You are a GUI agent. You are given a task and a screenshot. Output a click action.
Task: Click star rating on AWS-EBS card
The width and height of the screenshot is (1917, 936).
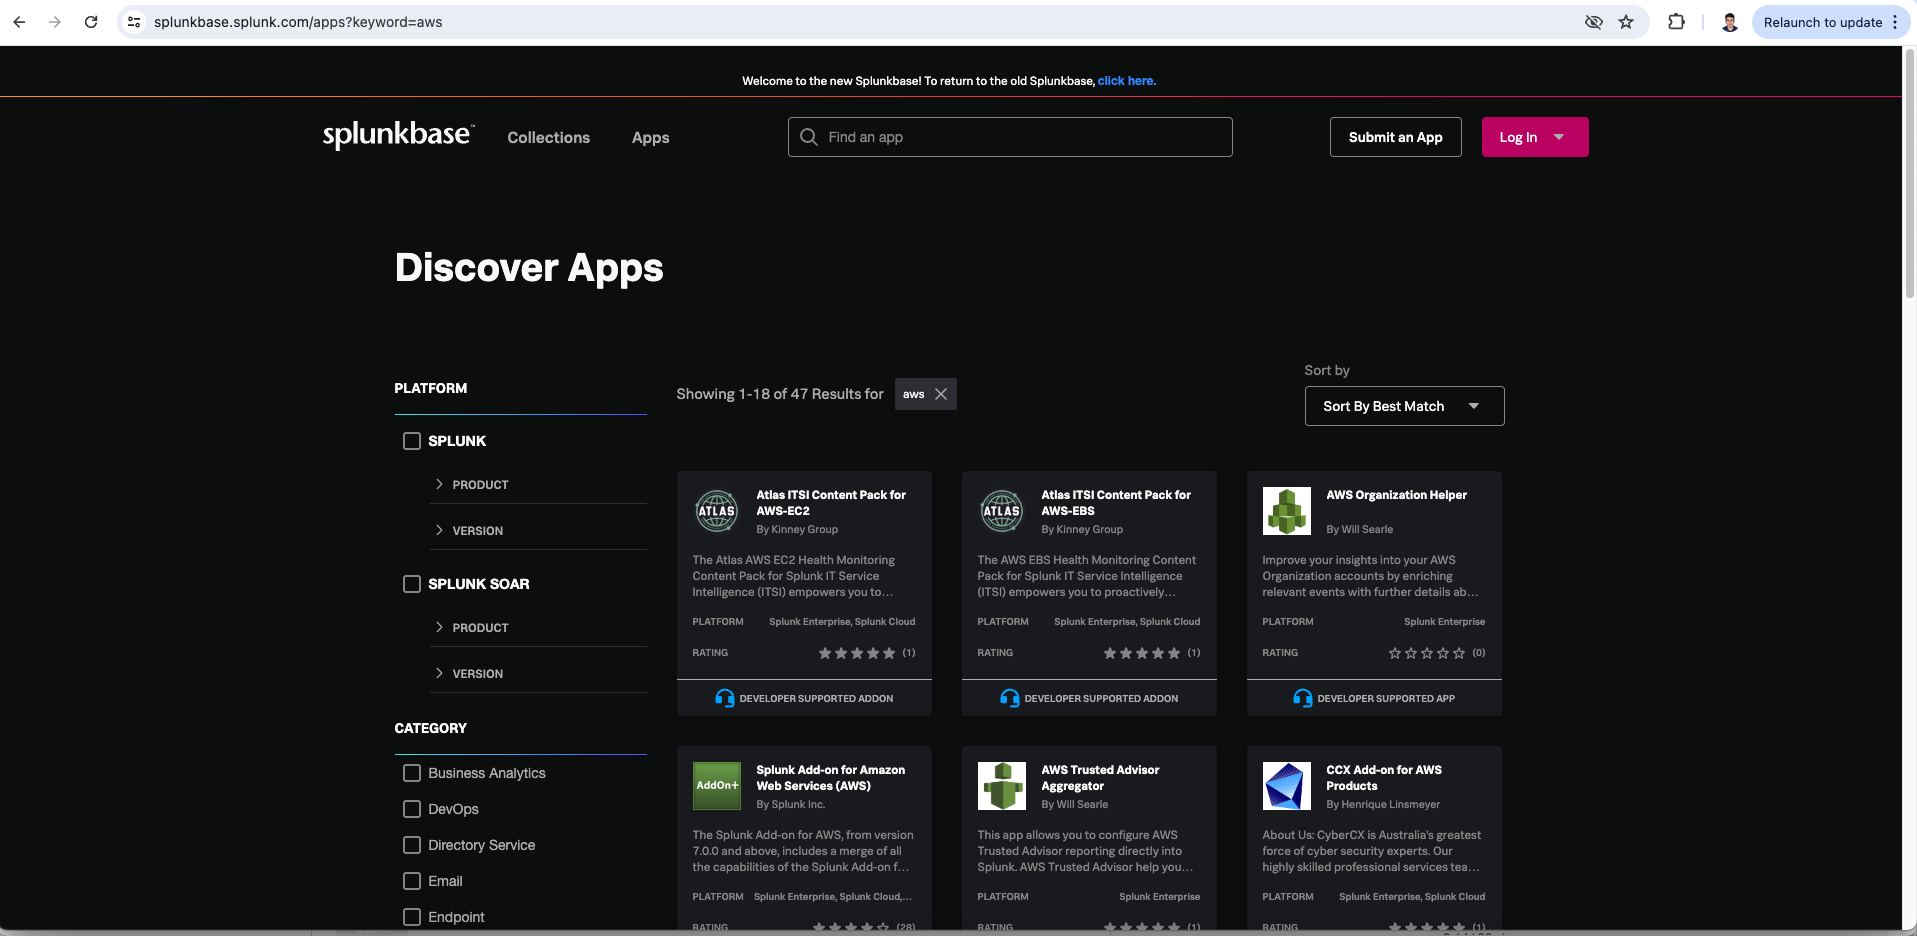(x=1142, y=653)
